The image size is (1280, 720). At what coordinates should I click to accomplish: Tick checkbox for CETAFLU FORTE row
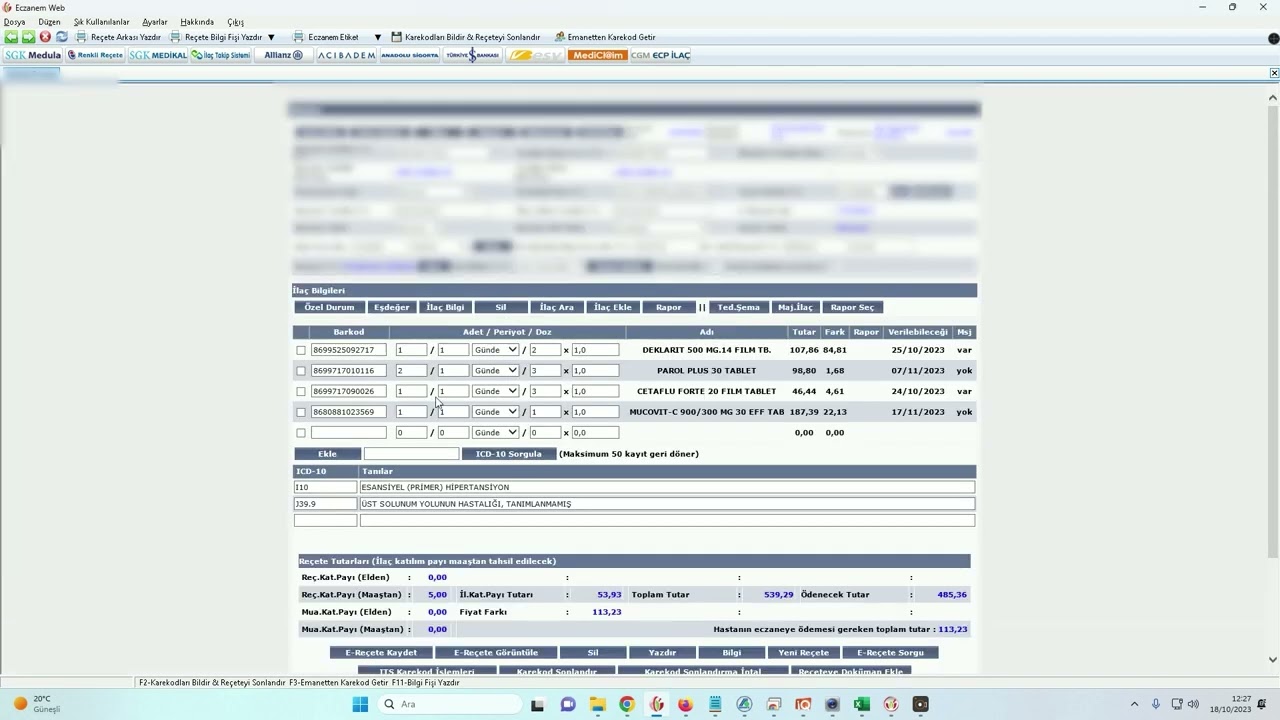(301, 391)
